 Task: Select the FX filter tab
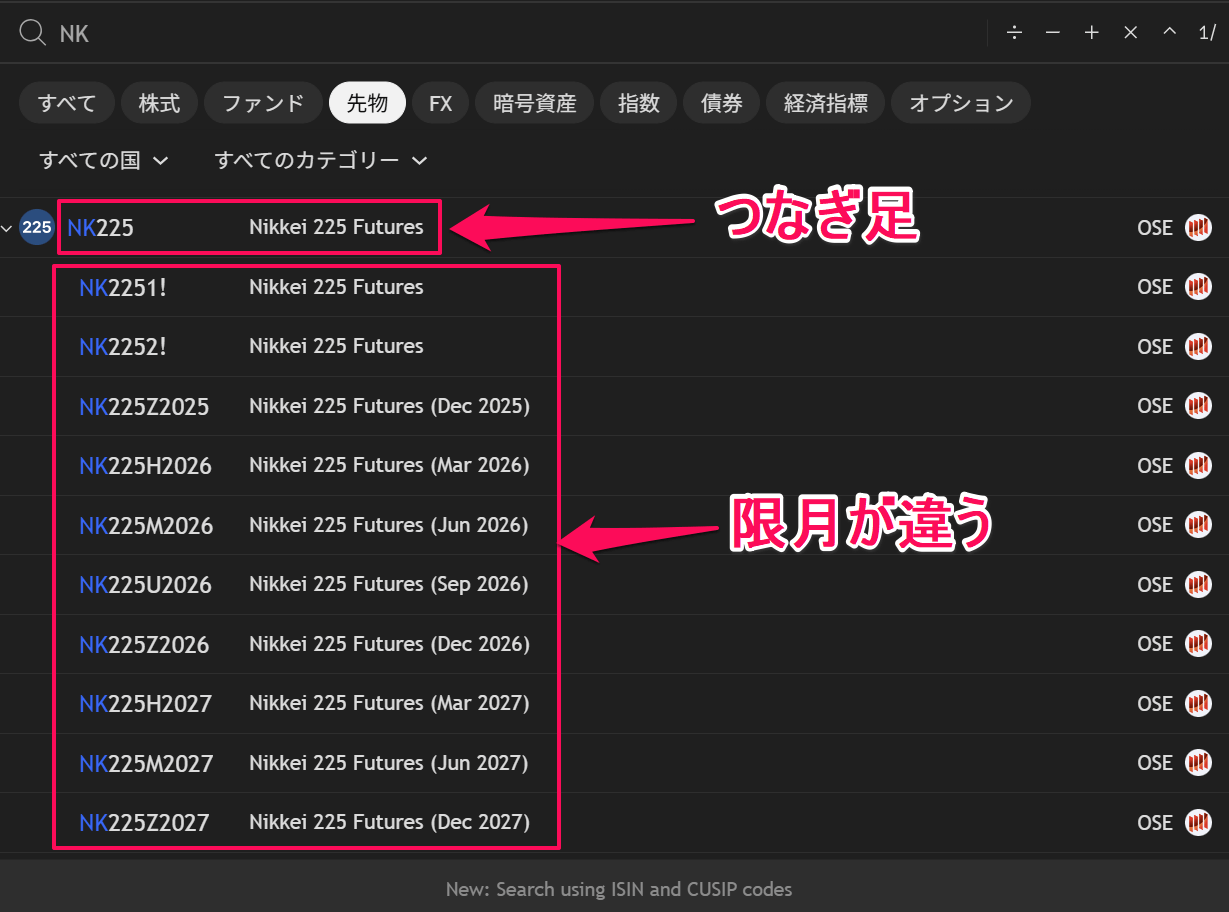pyautogui.click(x=441, y=103)
